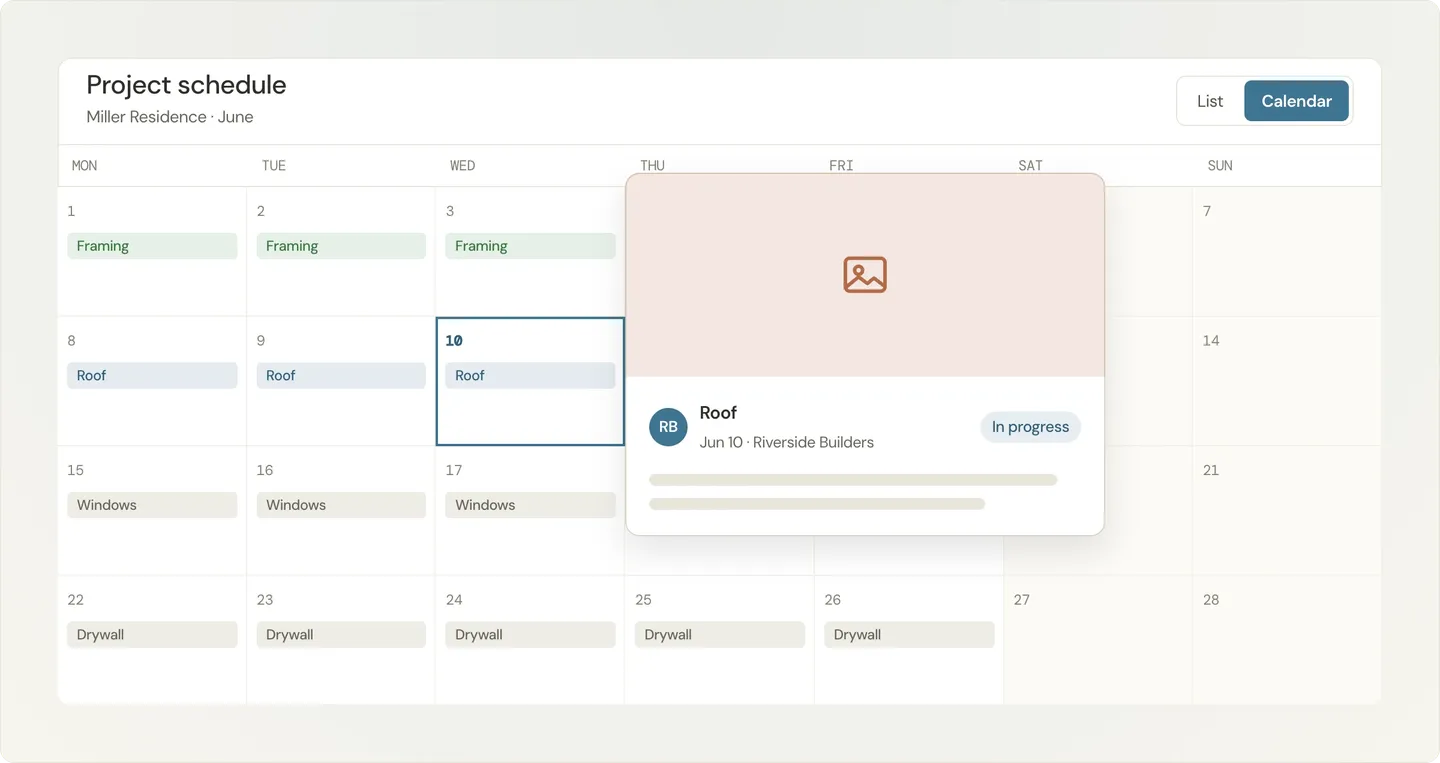The image size is (1440, 763).
Task: Click the image placeholder icon in popover
Action: point(865,275)
